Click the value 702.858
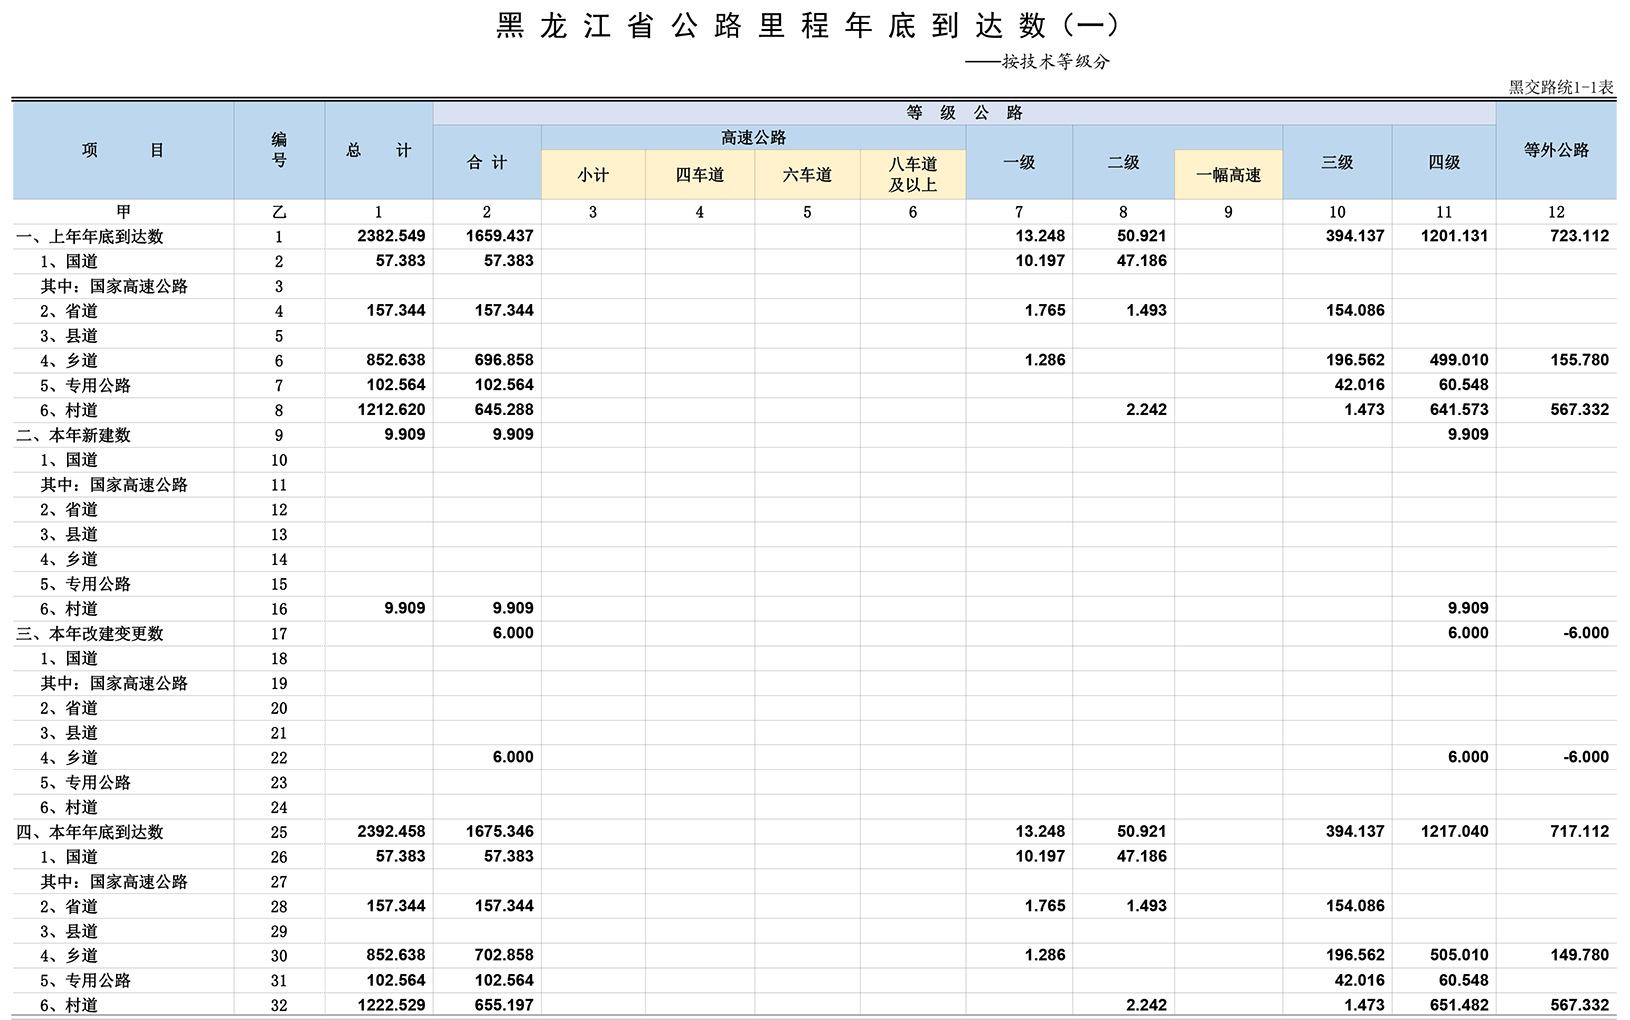 (x=504, y=956)
